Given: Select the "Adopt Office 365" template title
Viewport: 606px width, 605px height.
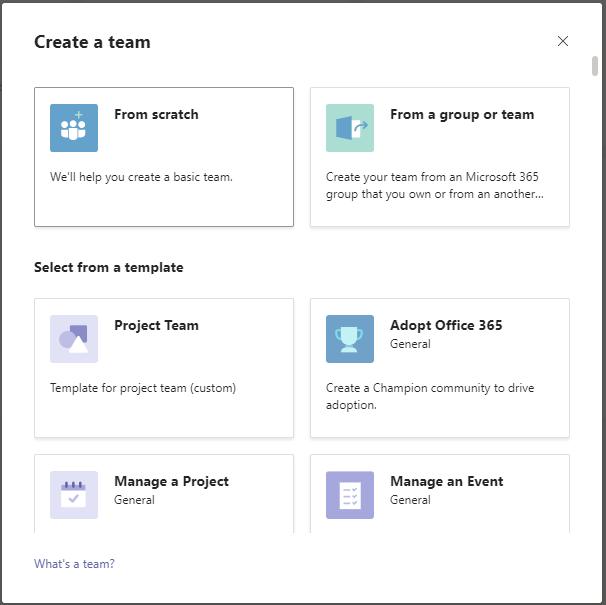Looking at the screenshot, I should (446, 325).
